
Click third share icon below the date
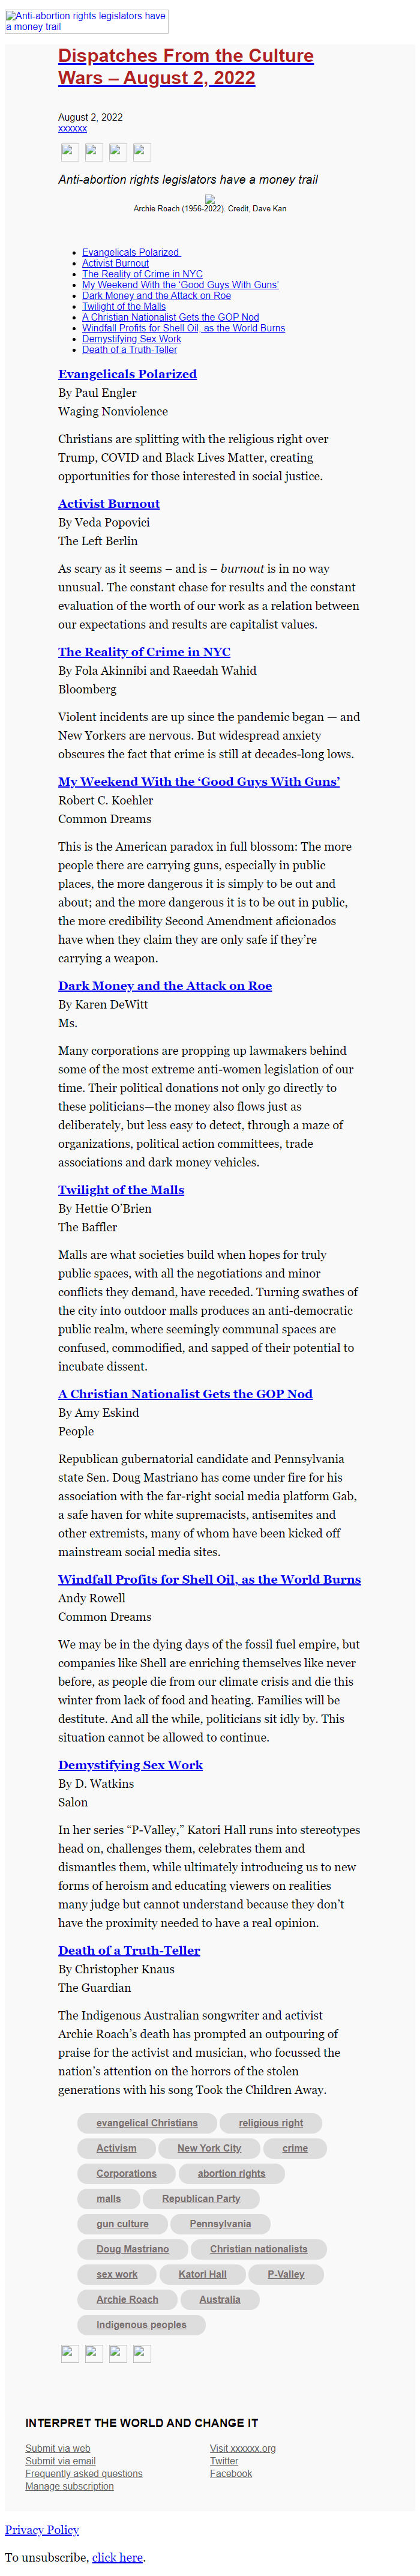click(118, 152)
